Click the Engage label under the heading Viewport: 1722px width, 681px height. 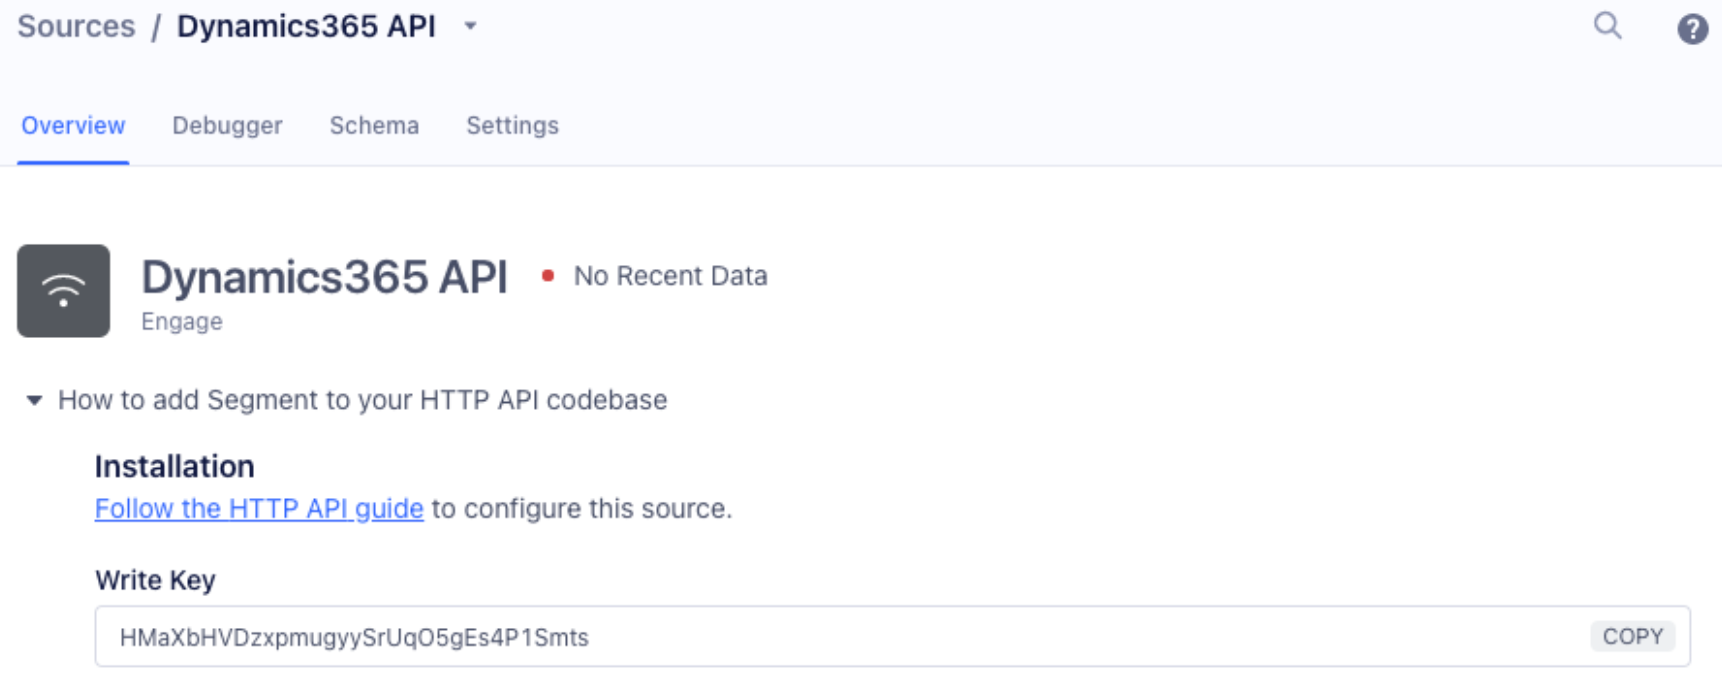point(182,322)
